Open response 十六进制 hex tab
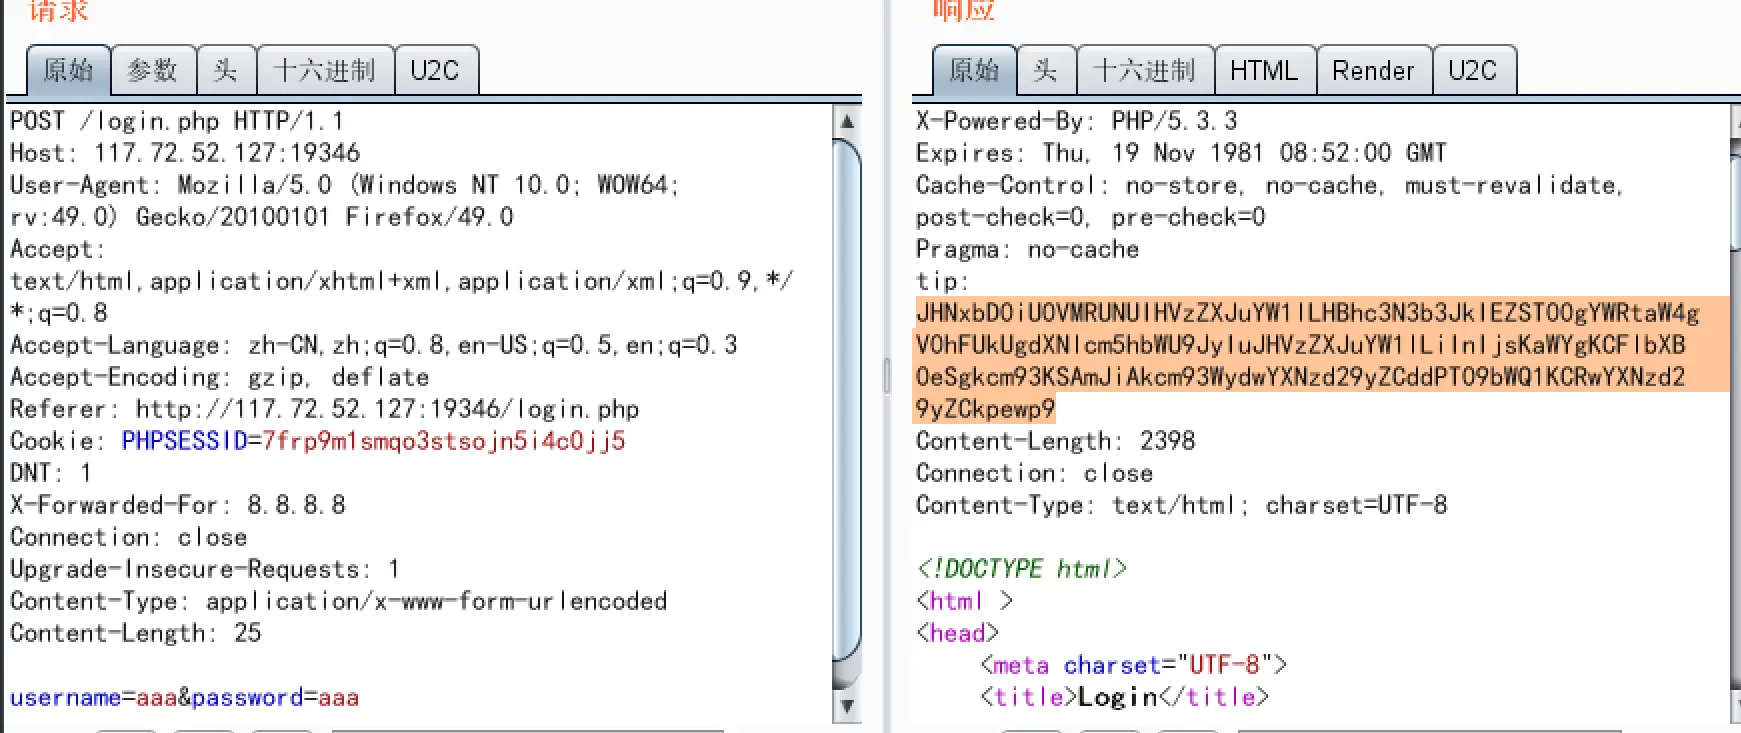The height and width of the screenshot is (733, 1741). [1144, 70]
